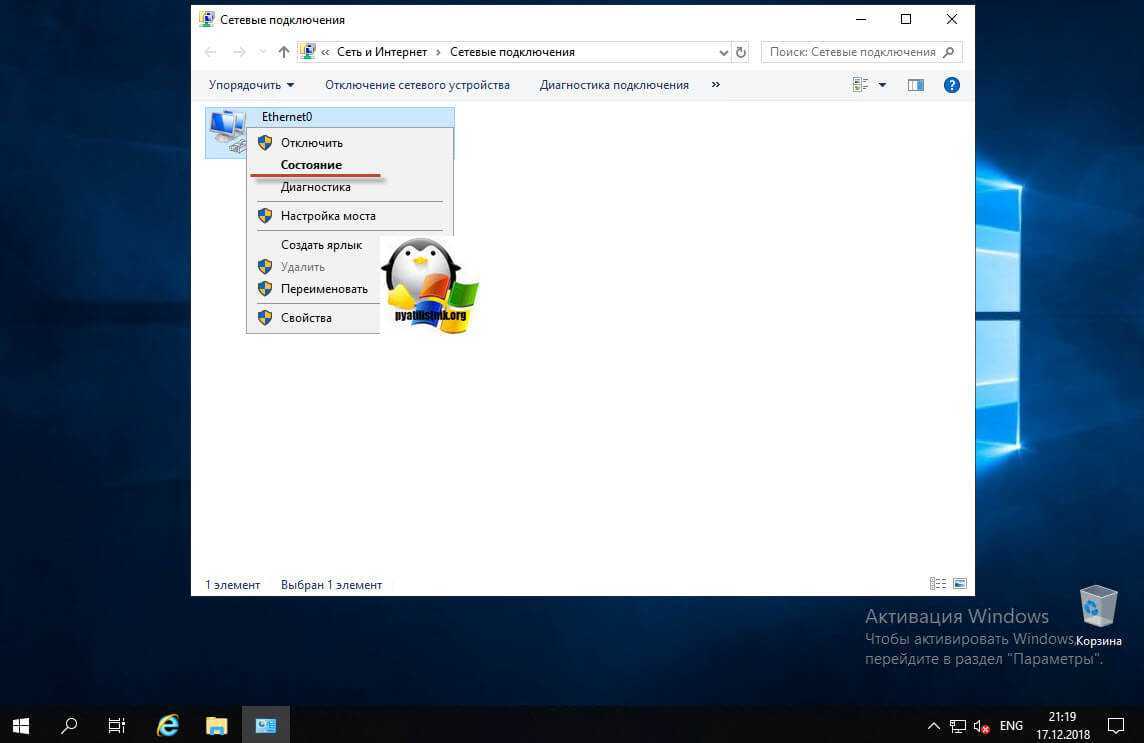The width and height of the screenshot is (1144, 743).
Task: Click Диагностика подключения in toolbar
Action: coord(614,85)
